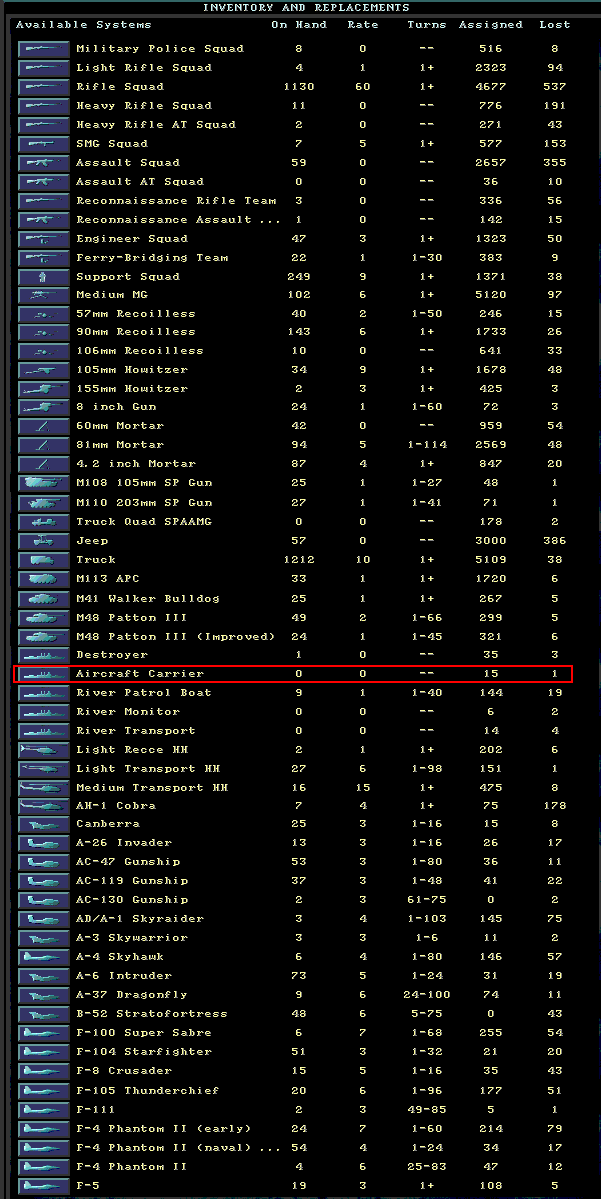The height and width of the screenshot is (1199, 601).
Task: Select the F-111 aircraft icon
Action: [x=44, y=1110]
